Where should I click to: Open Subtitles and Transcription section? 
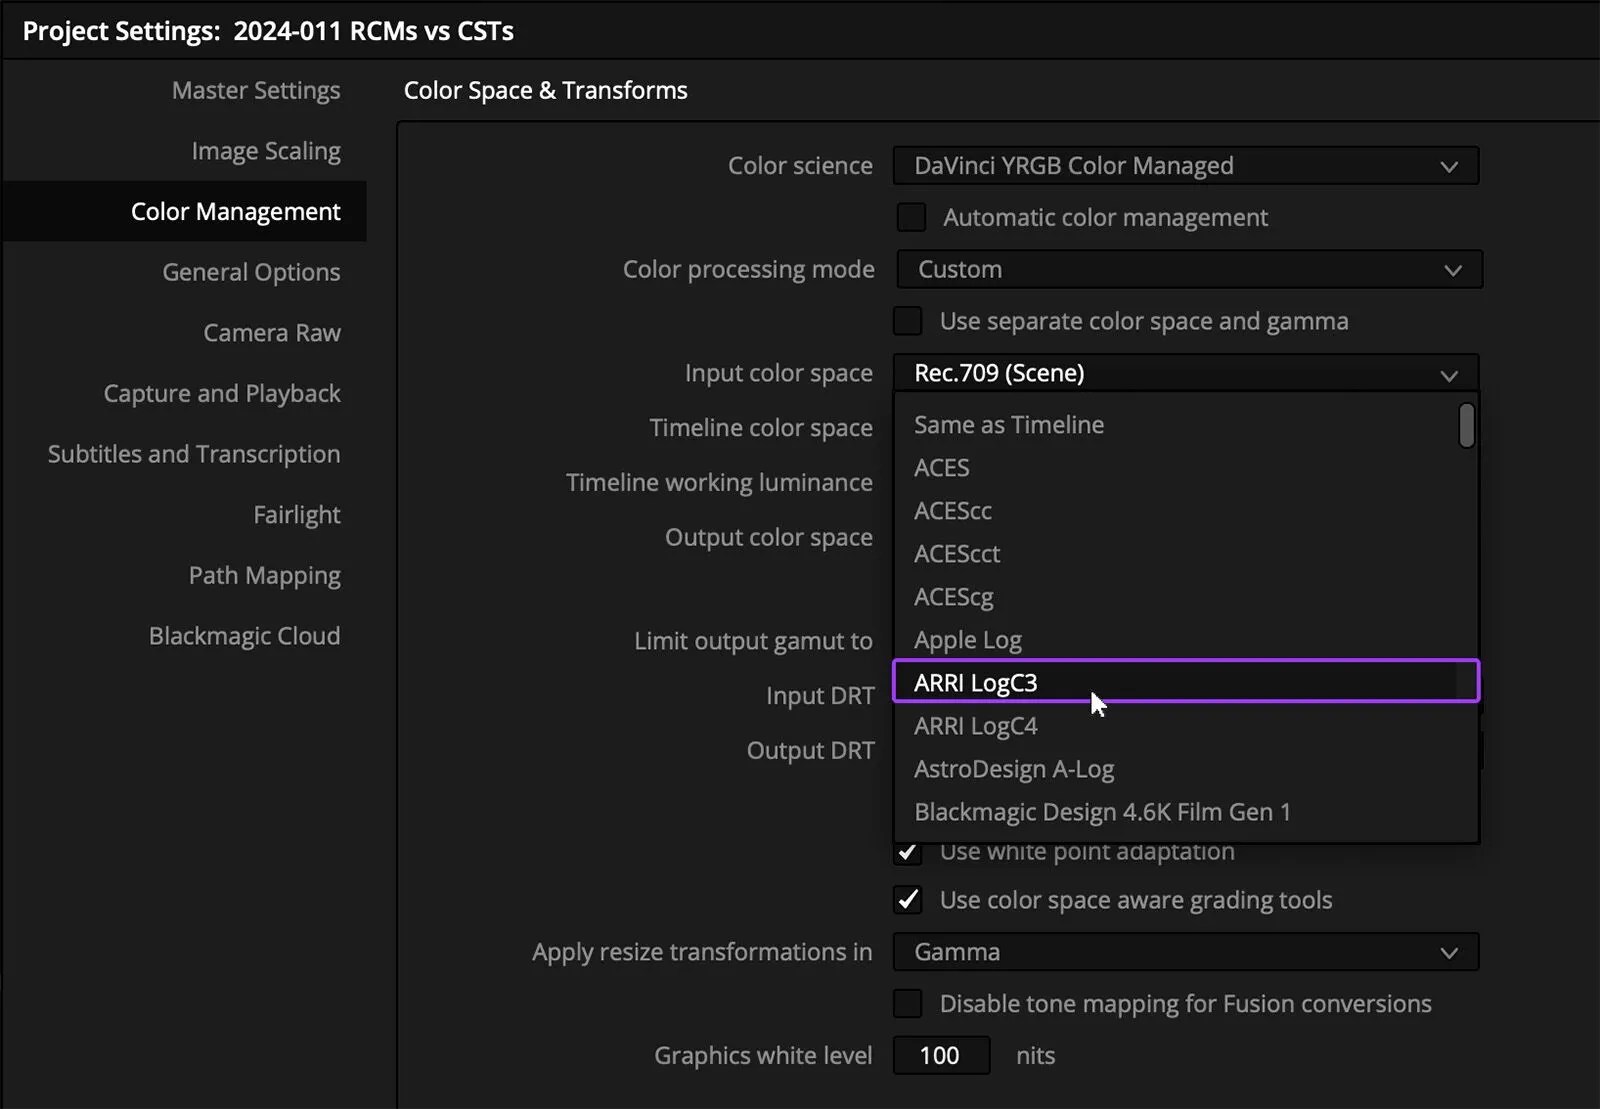(x=194, y=454)
